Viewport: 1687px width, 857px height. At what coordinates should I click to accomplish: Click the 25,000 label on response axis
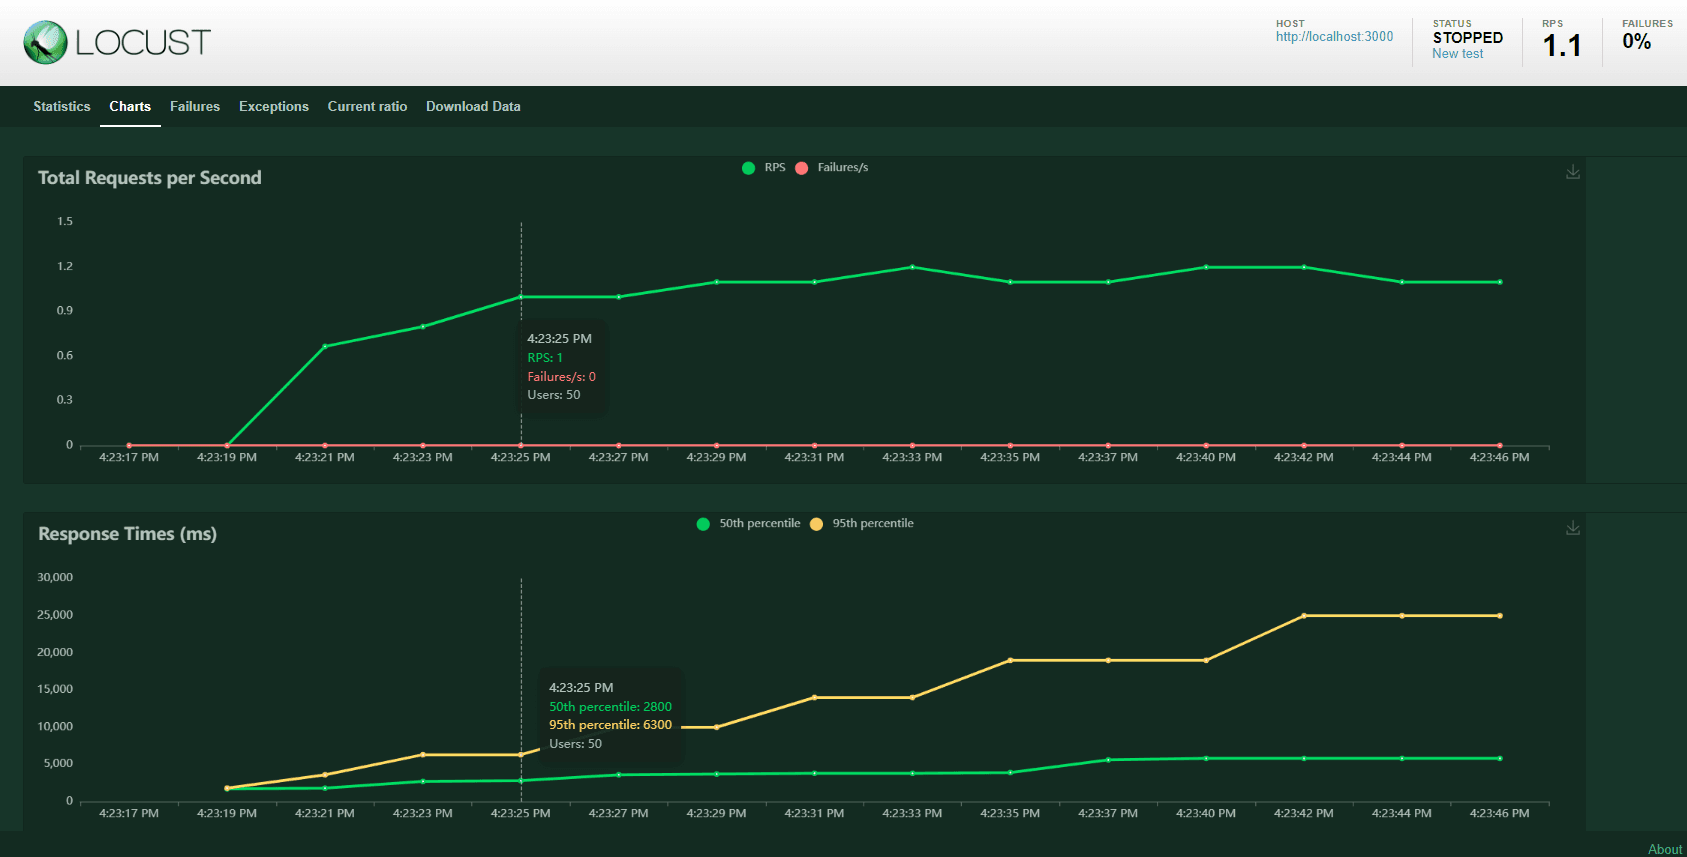[55, 615]
